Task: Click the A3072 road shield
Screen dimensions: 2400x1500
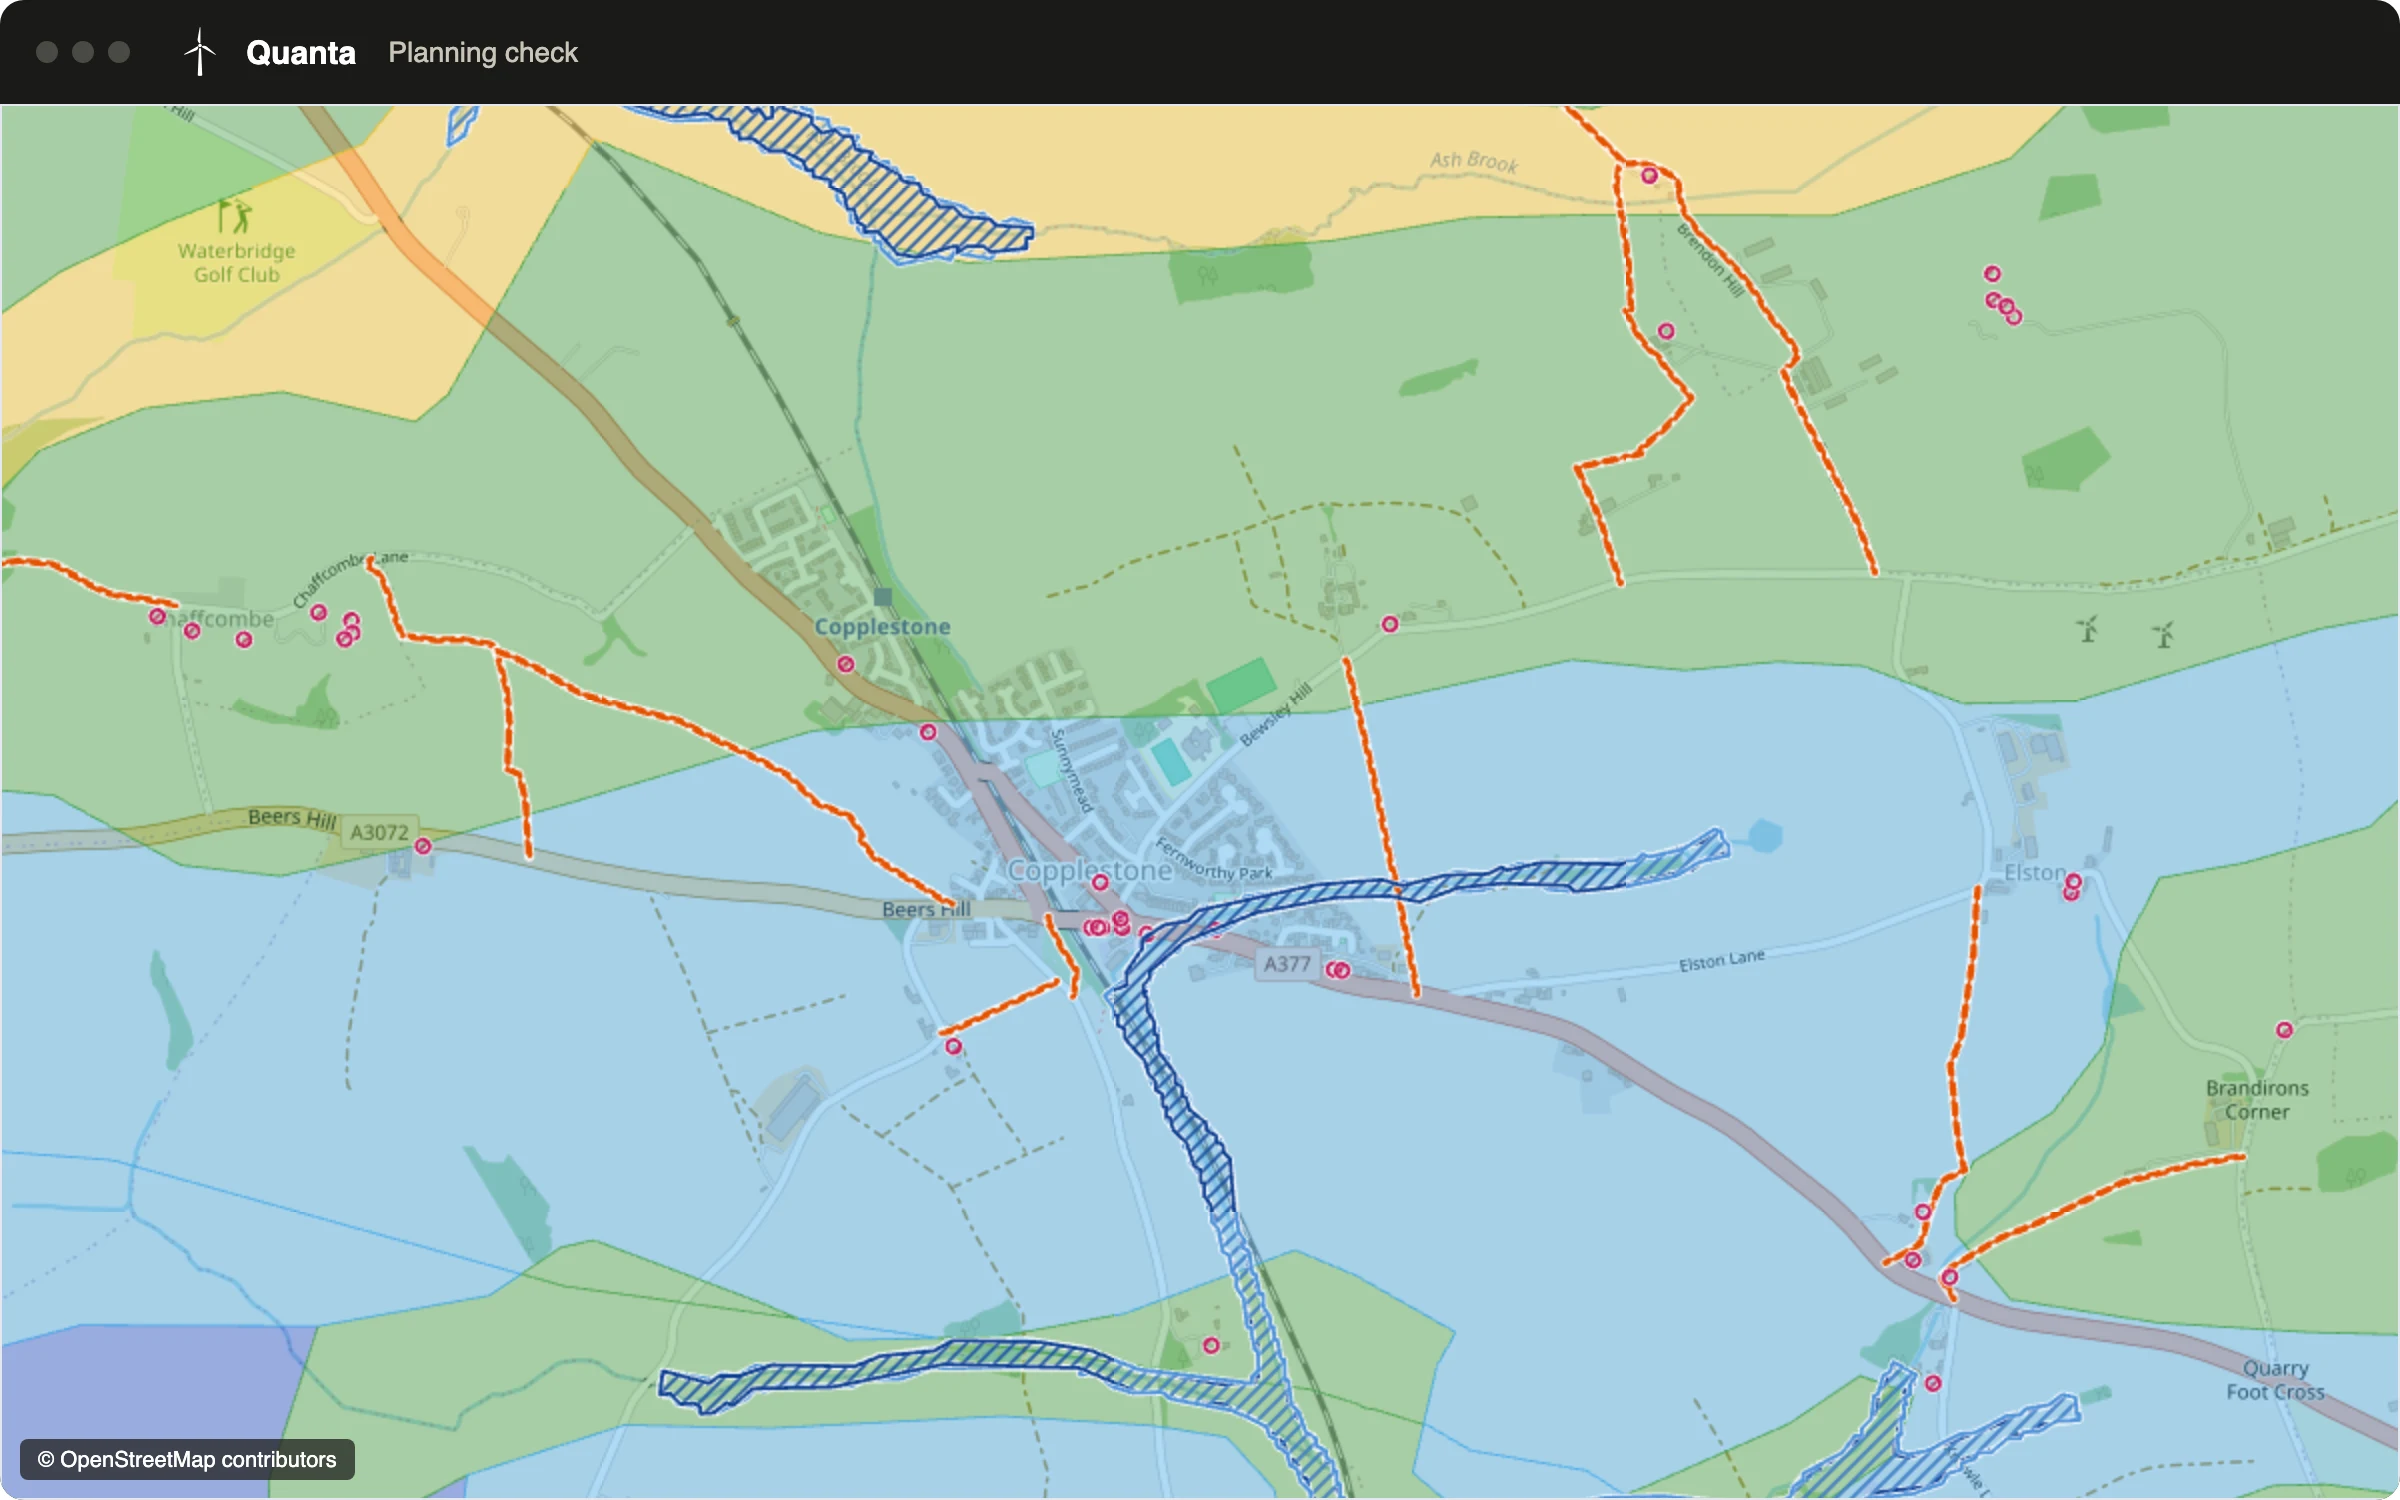Action: (379, 832)
